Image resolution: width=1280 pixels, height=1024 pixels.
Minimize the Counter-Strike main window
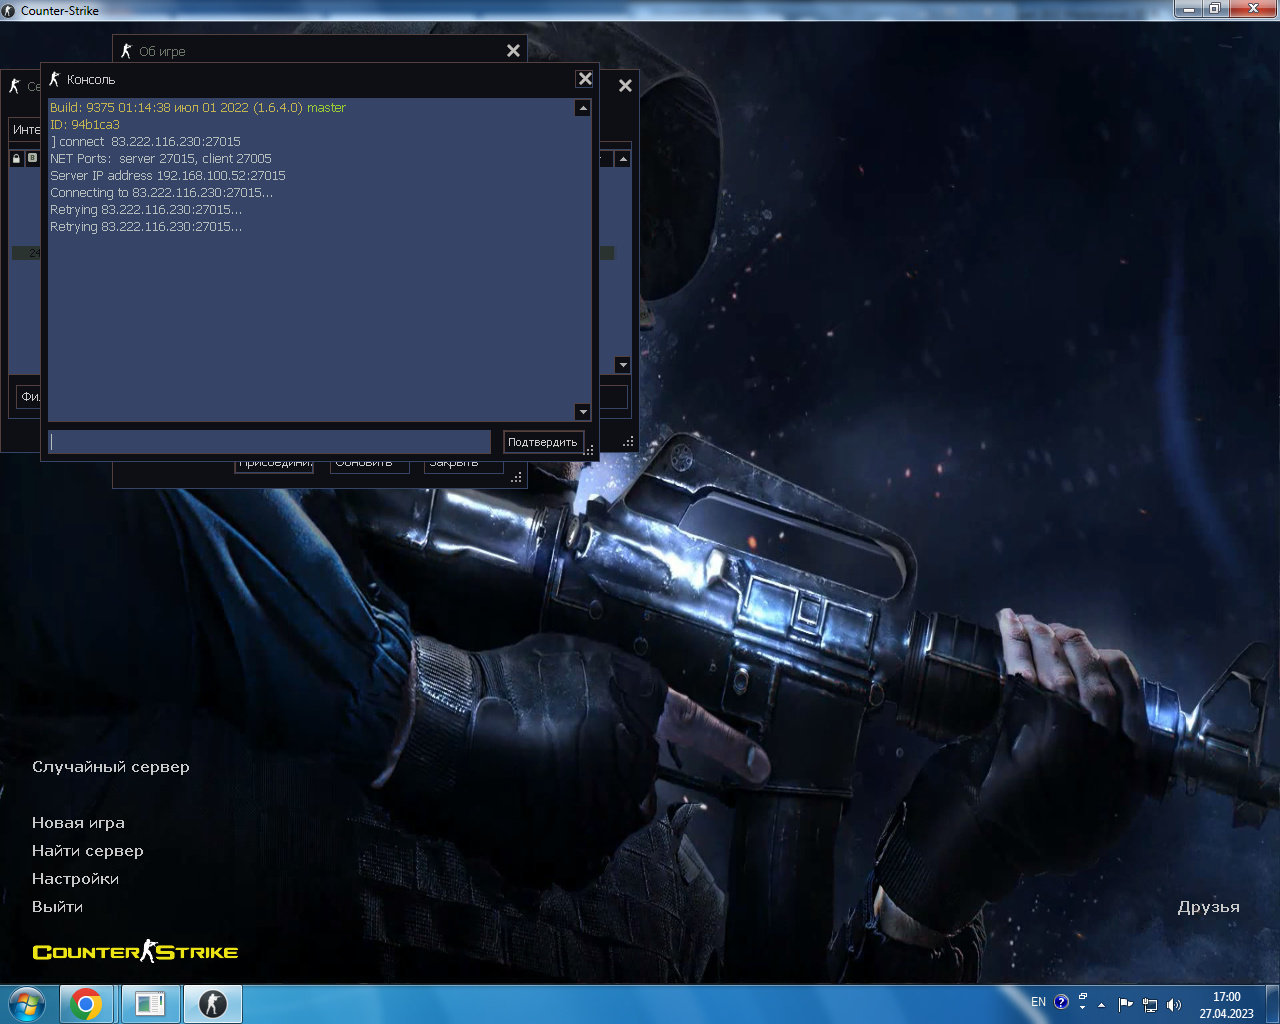(1188, 9)
